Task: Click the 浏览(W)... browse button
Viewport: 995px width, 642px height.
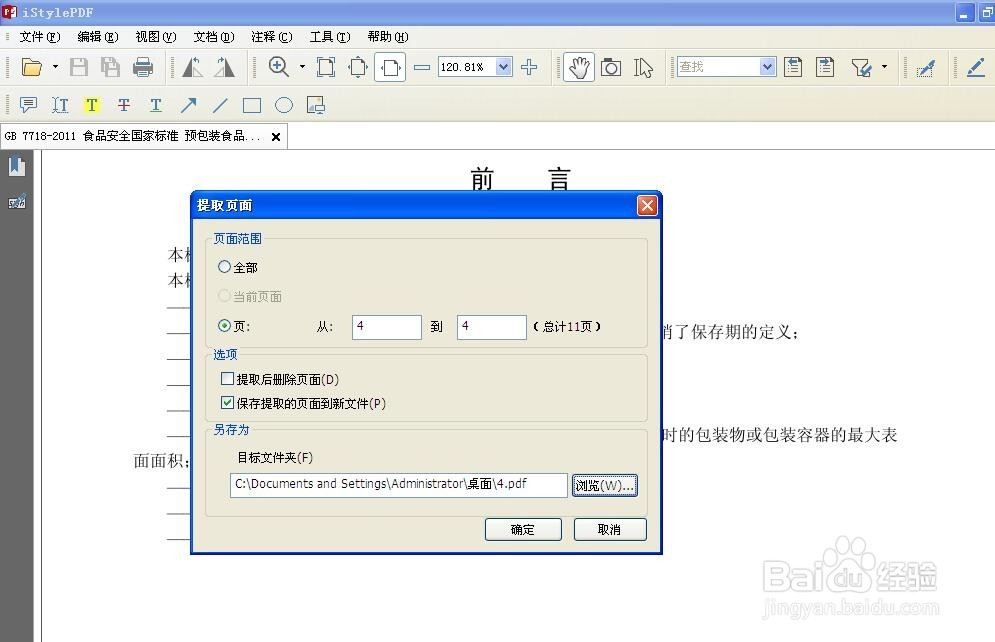Action: click(605, 485)
